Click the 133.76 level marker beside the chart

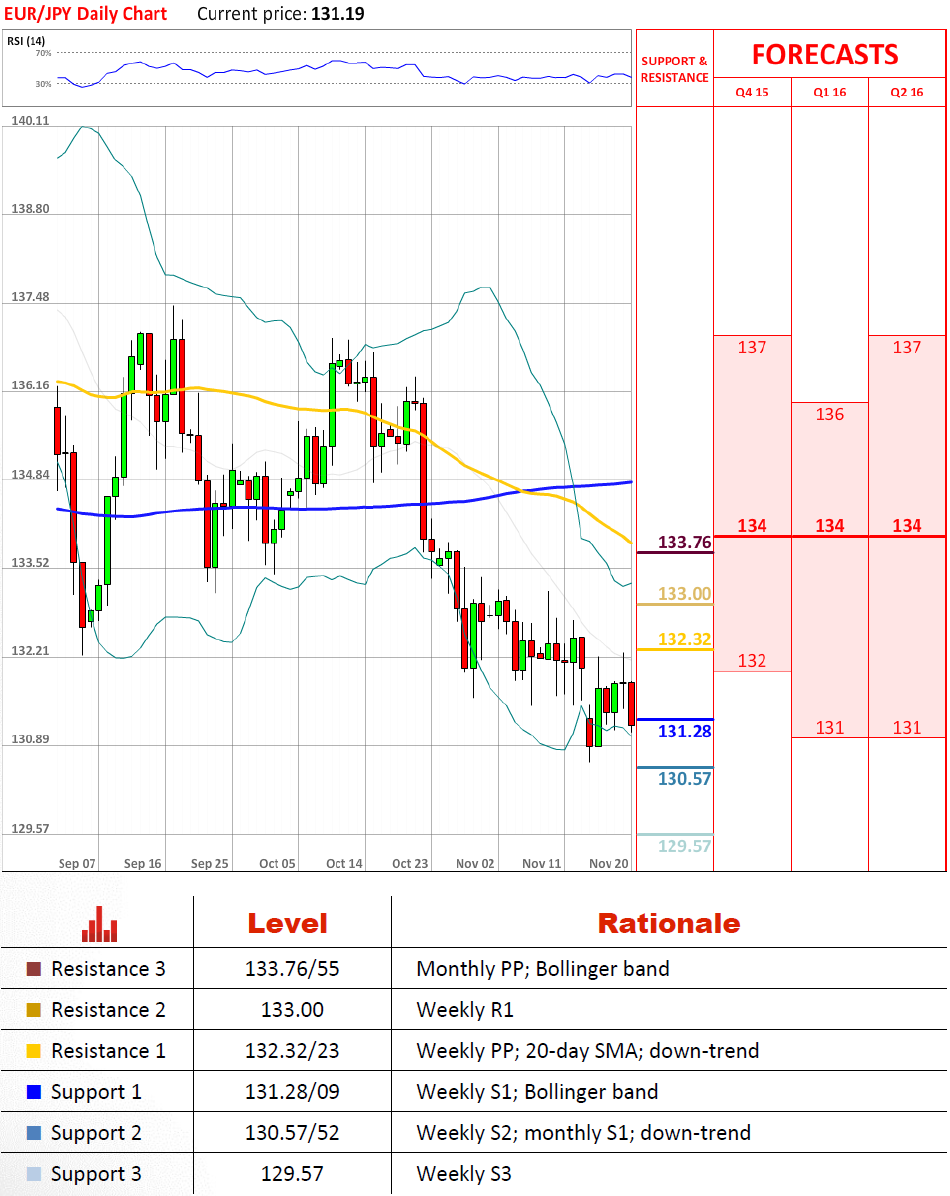pos(684,543)
